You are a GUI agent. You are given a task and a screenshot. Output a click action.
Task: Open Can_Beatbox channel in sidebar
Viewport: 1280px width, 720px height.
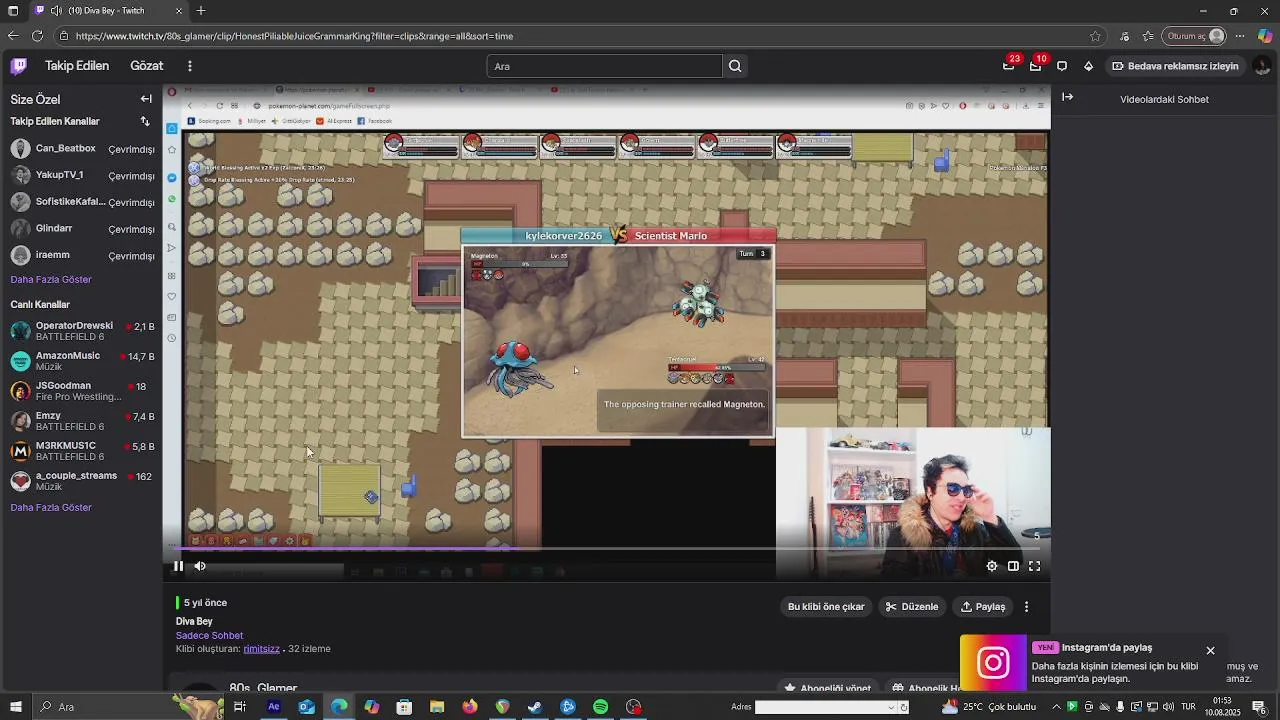82,149
